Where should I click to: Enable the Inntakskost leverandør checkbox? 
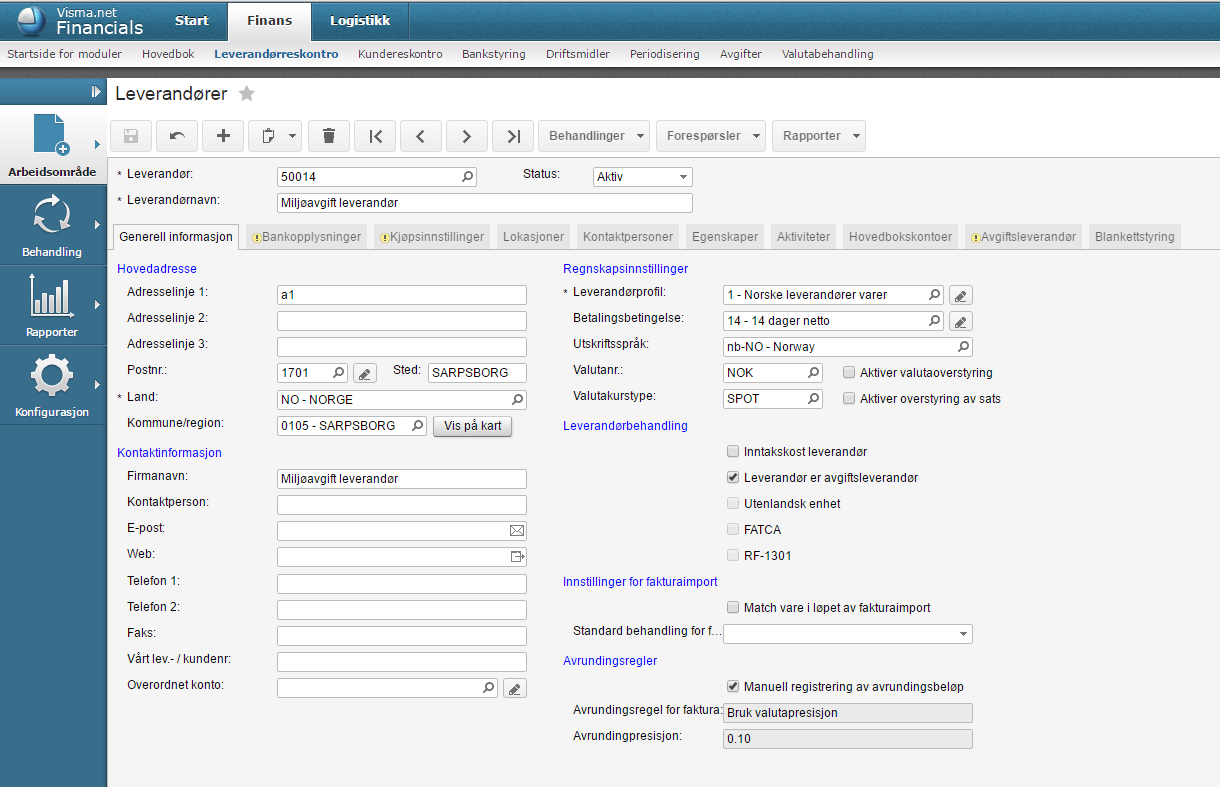click(734, 452)
